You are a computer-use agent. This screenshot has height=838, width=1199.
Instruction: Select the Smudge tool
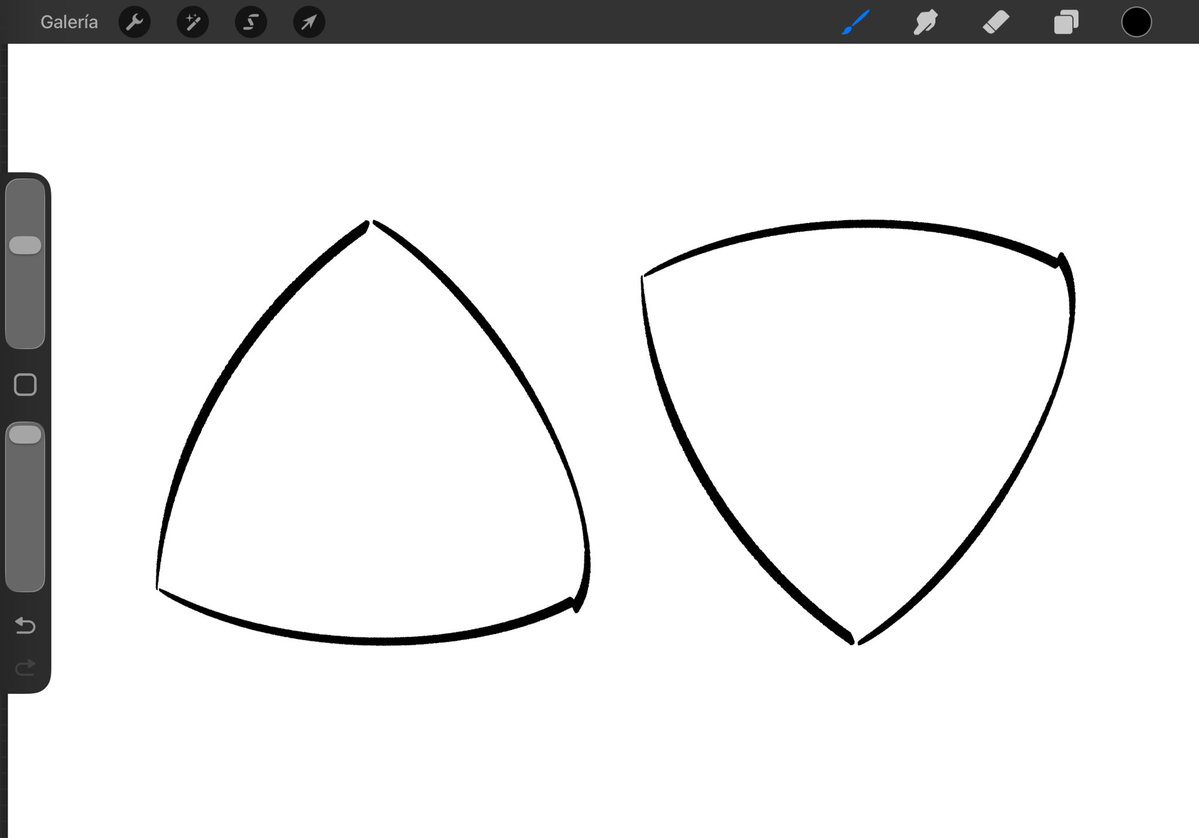click(925, 22)
